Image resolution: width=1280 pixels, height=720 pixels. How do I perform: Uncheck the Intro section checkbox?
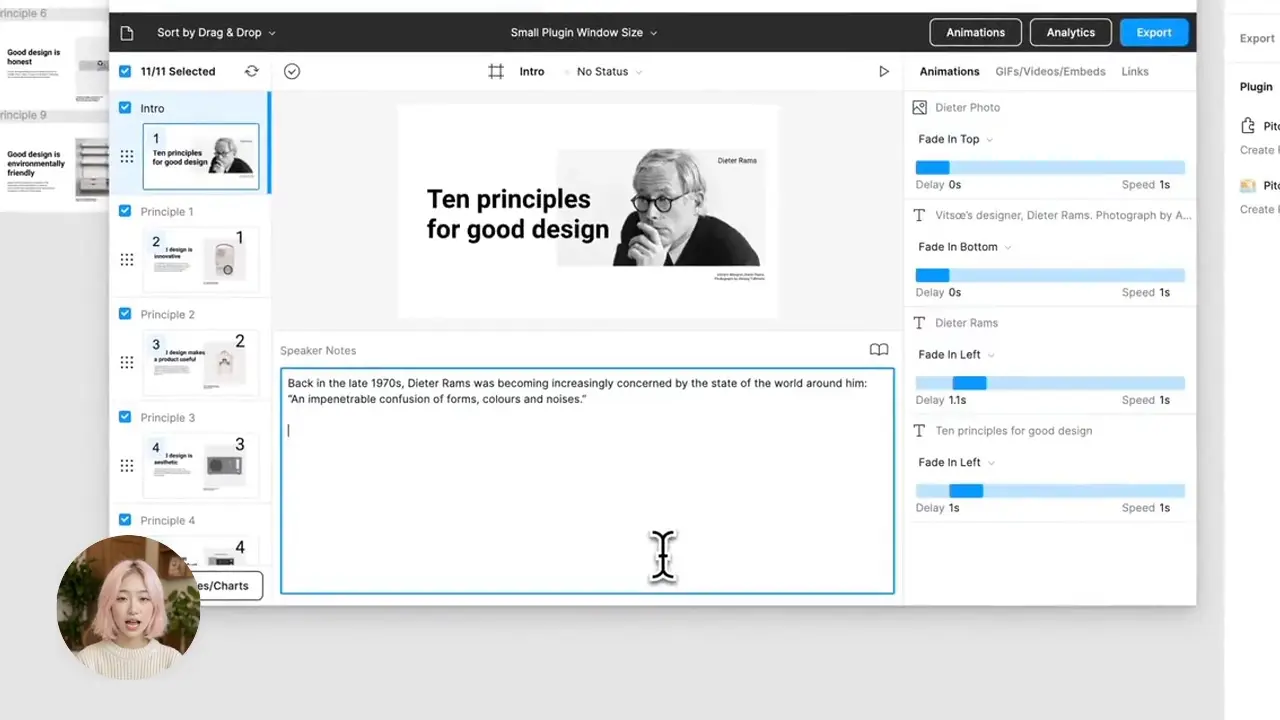click(x=124, y=108)
